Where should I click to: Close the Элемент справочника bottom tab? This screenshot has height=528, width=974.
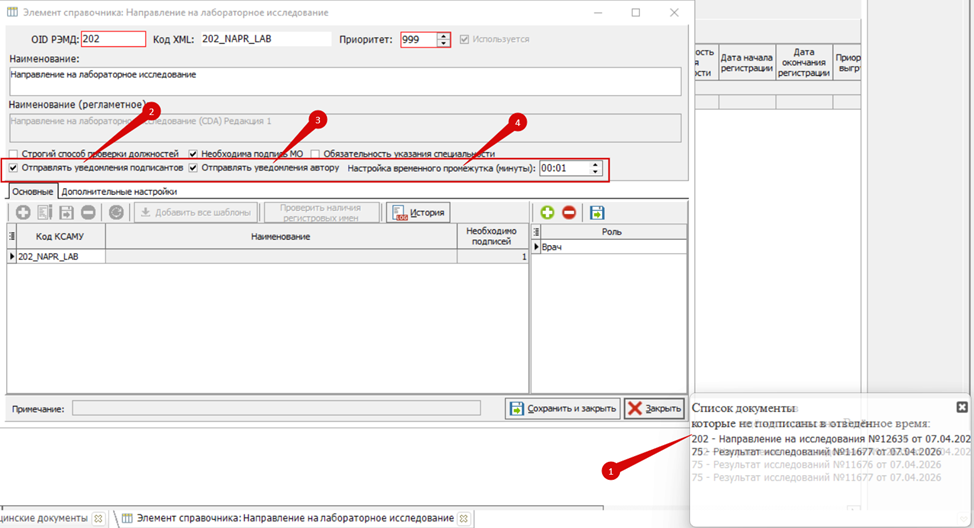point(465,518)
